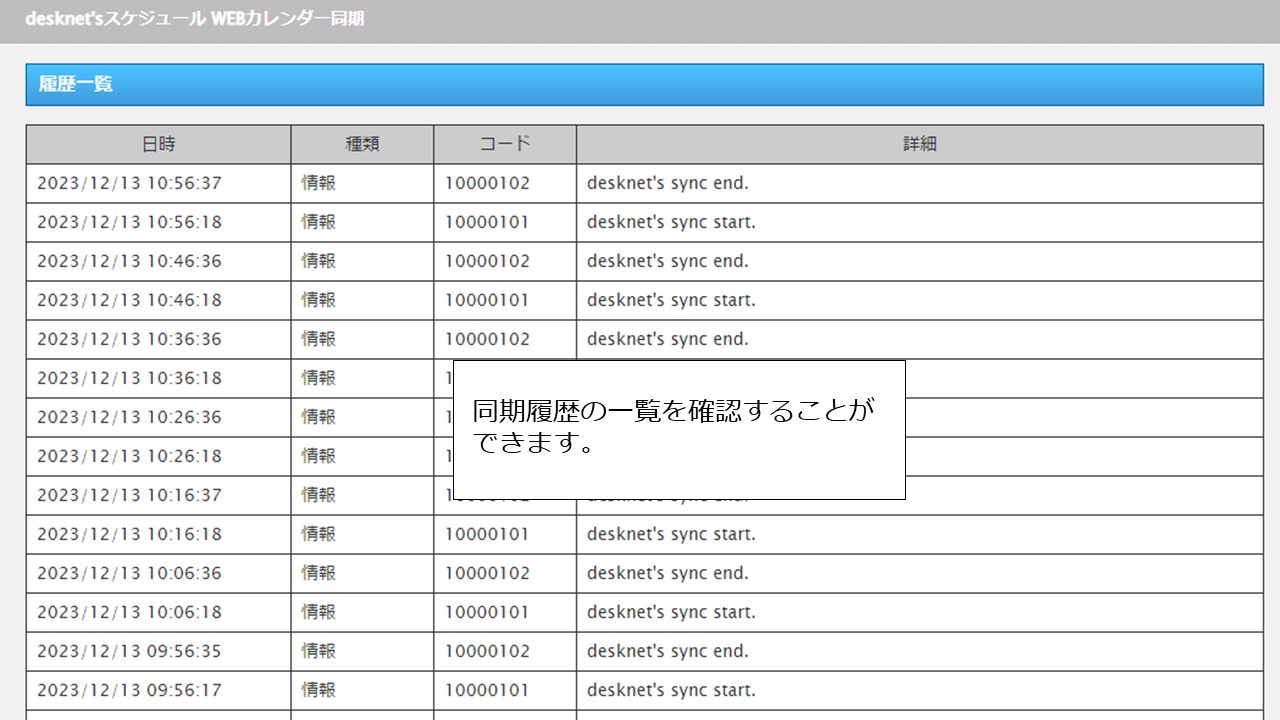Click 情報 in the 10:06:36 row
Image resolution: width=1280 pixels, height=720 pixels.
point(319,573)
